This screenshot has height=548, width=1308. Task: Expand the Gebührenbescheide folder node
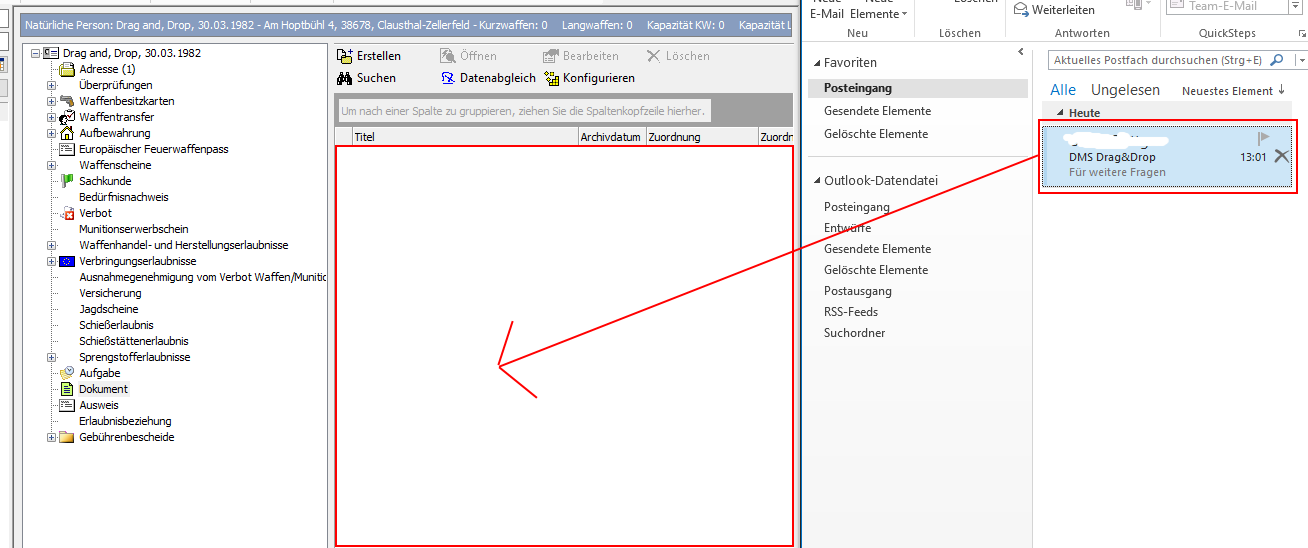click(x=52, y=437)
